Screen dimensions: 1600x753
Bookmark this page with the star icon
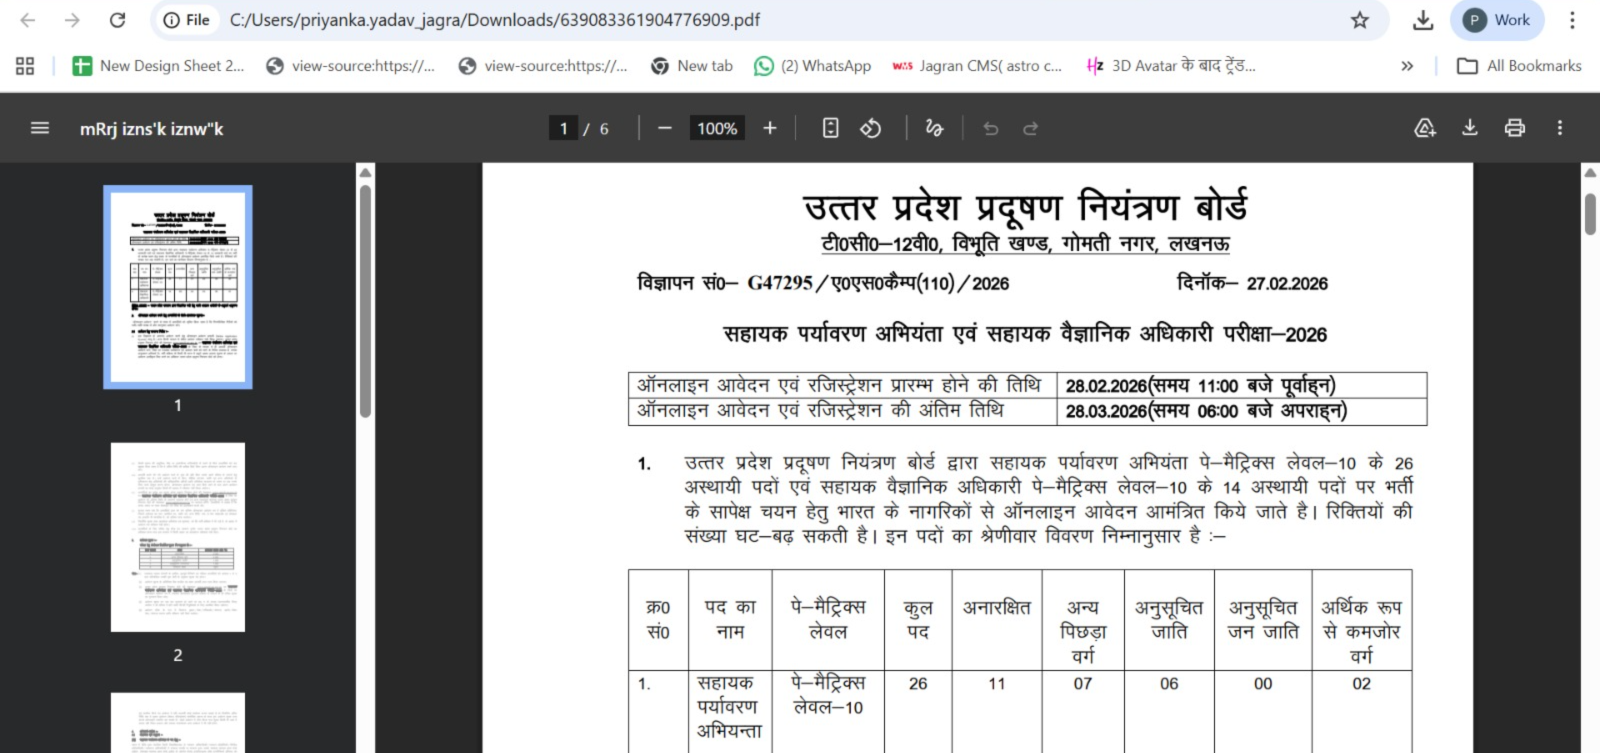click(1359, 20)
